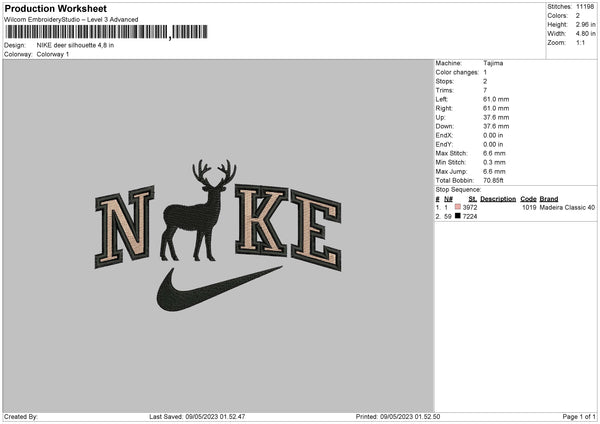Click the 'Created By:' footer label
This screenshot has height=424, width=600.
click(21, 416)
